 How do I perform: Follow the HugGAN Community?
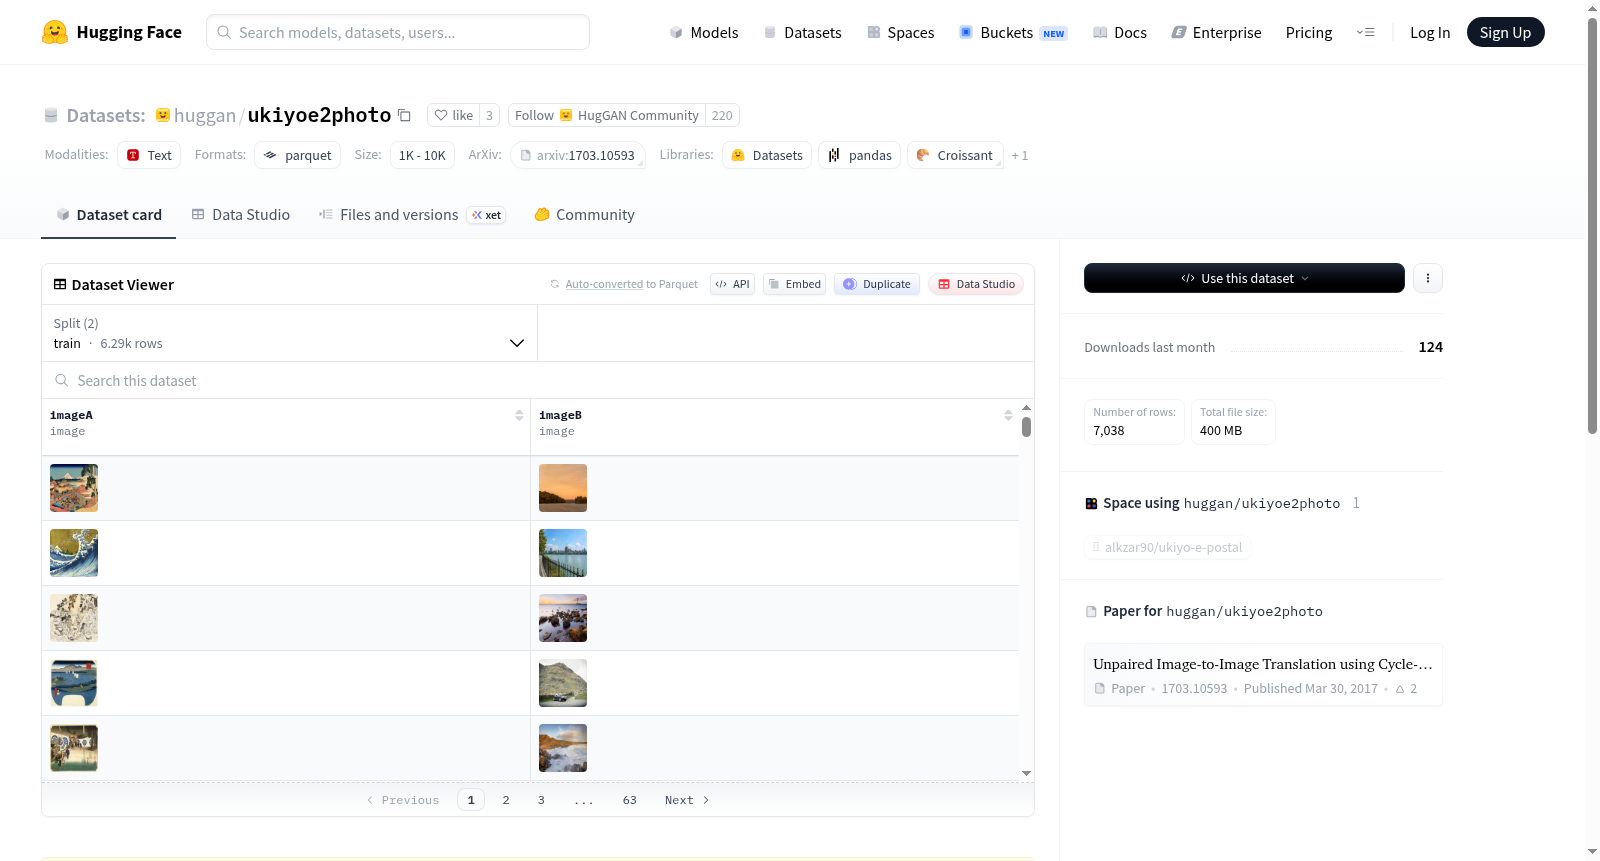[x=607, y=115]
